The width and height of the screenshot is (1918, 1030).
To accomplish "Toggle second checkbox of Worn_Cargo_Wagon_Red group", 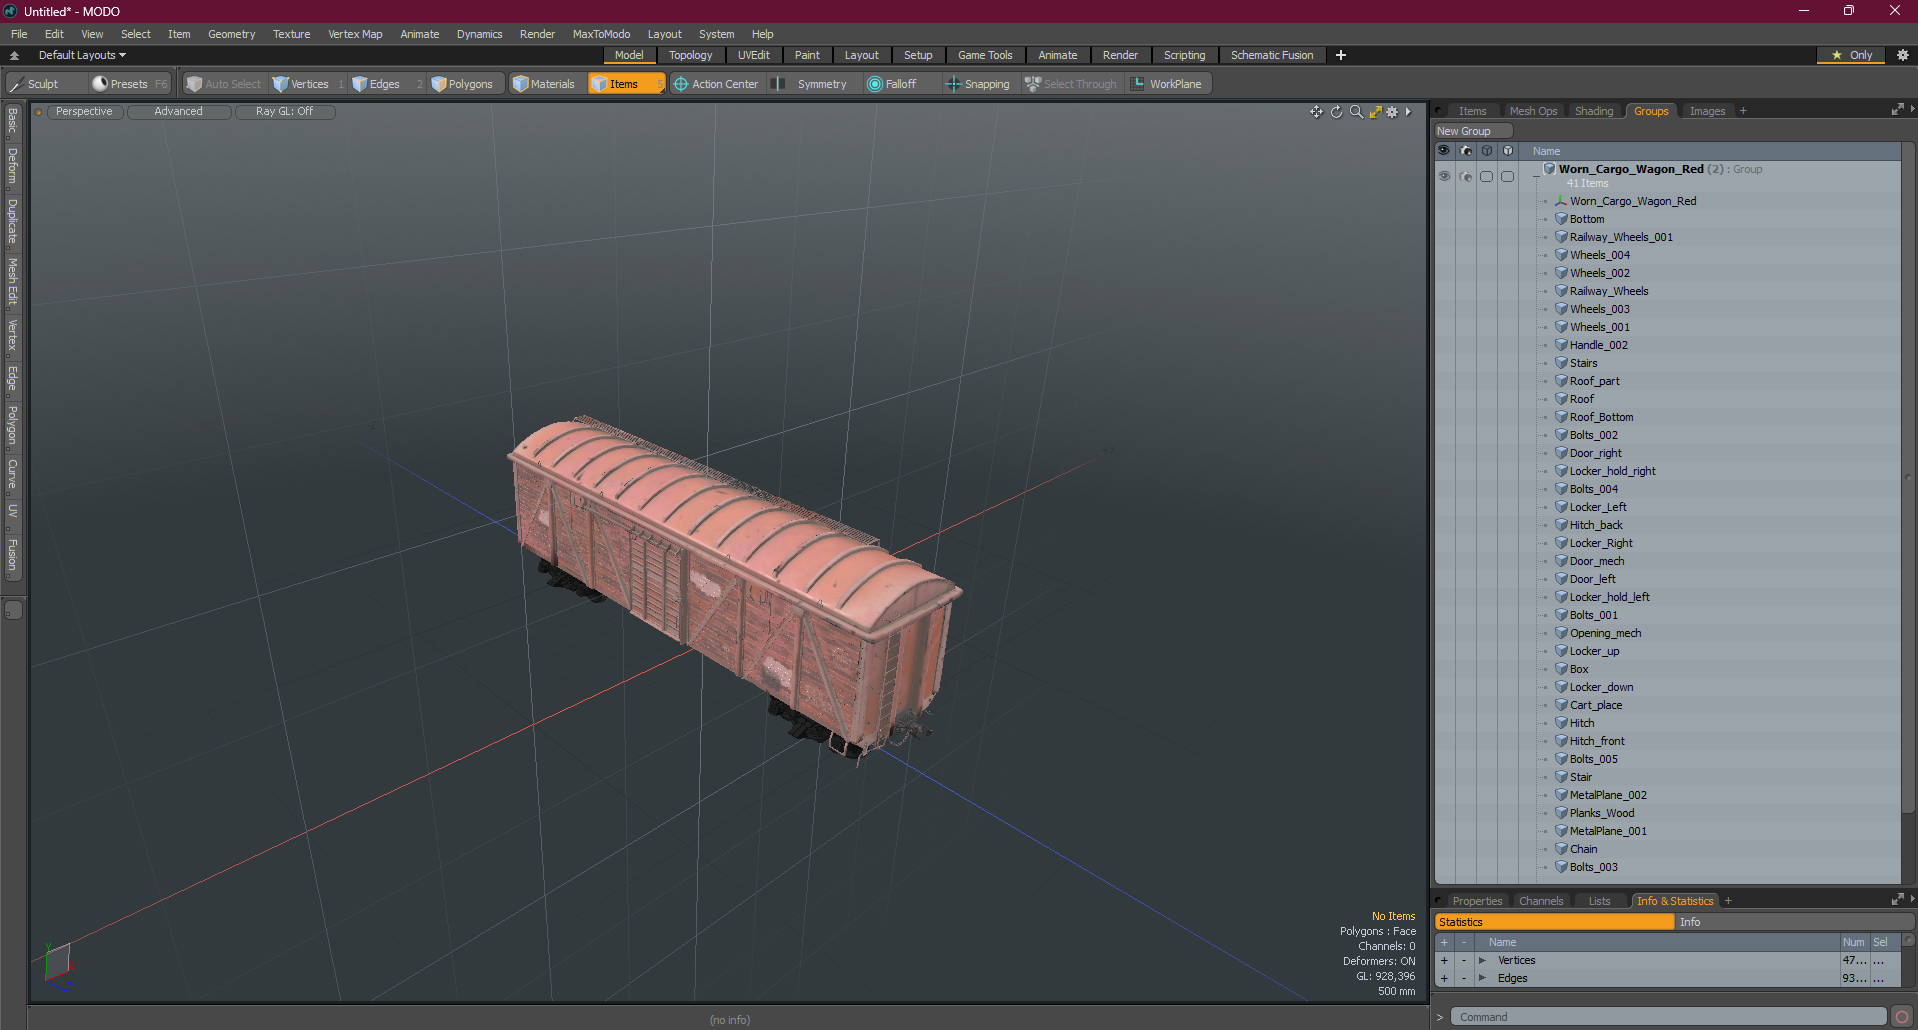I will (x=1508, y=176).
